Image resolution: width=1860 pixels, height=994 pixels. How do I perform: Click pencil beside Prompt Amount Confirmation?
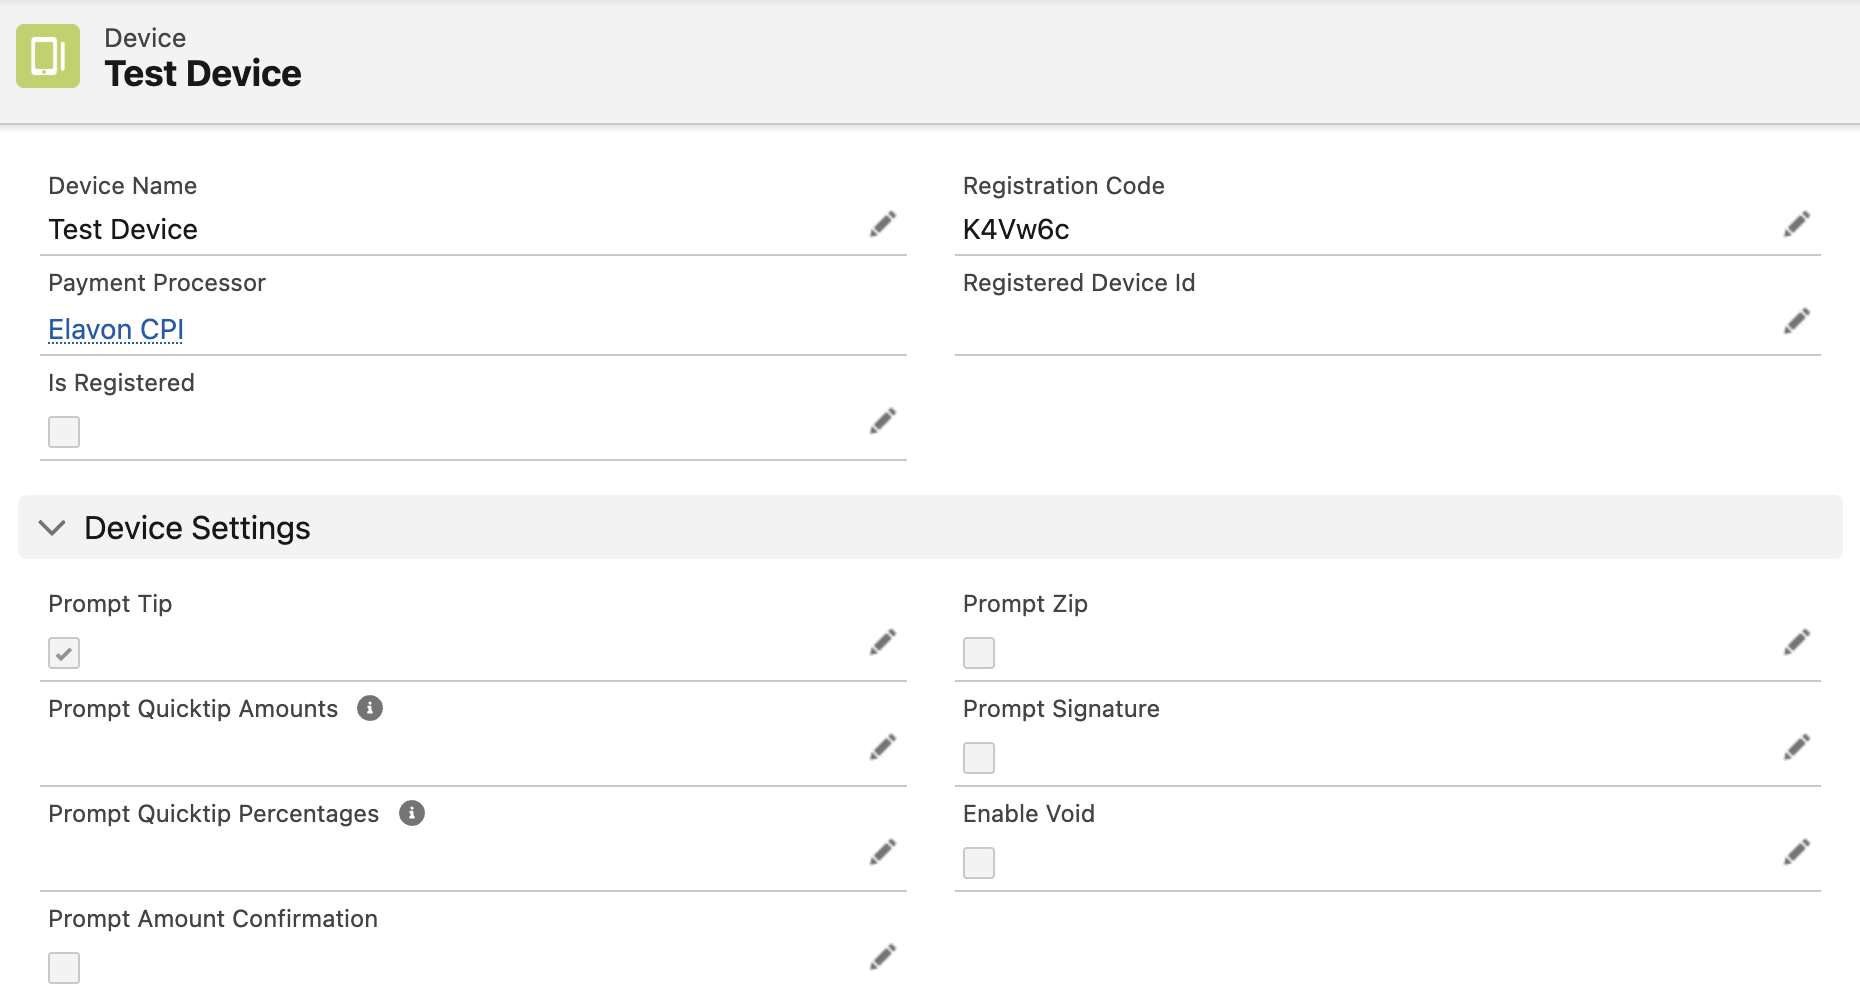pos(882,957)
